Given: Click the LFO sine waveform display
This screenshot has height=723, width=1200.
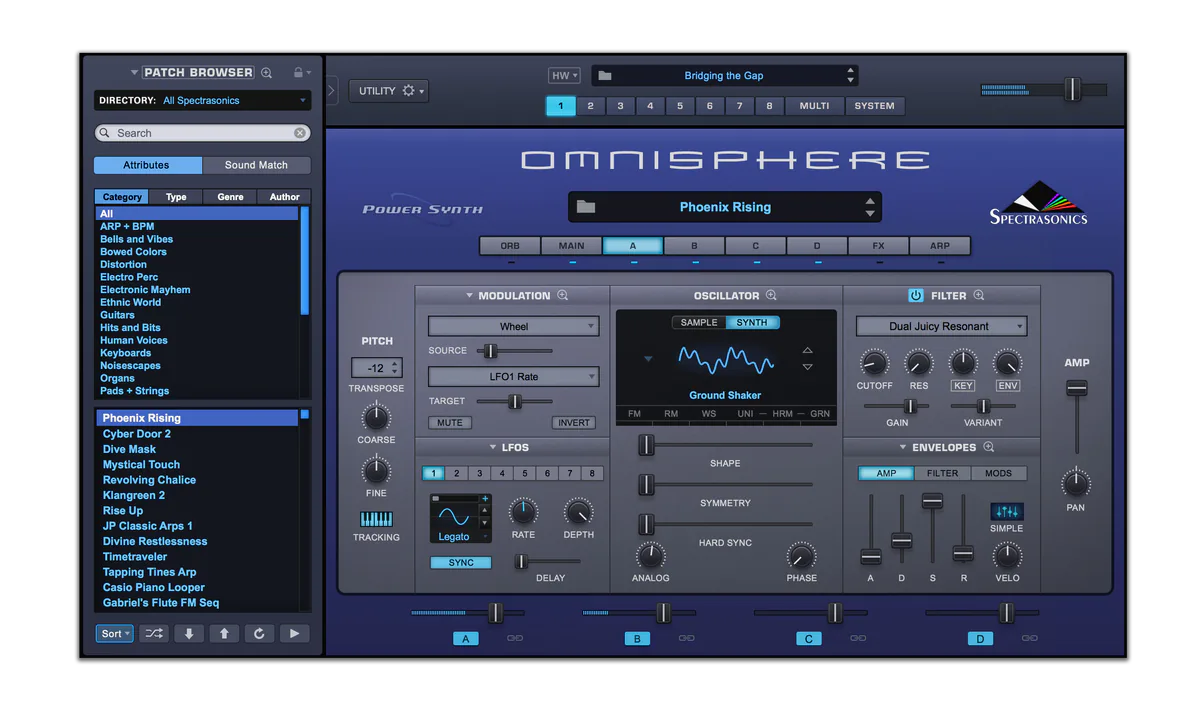Looking at the screenshot, I should 453,517.
